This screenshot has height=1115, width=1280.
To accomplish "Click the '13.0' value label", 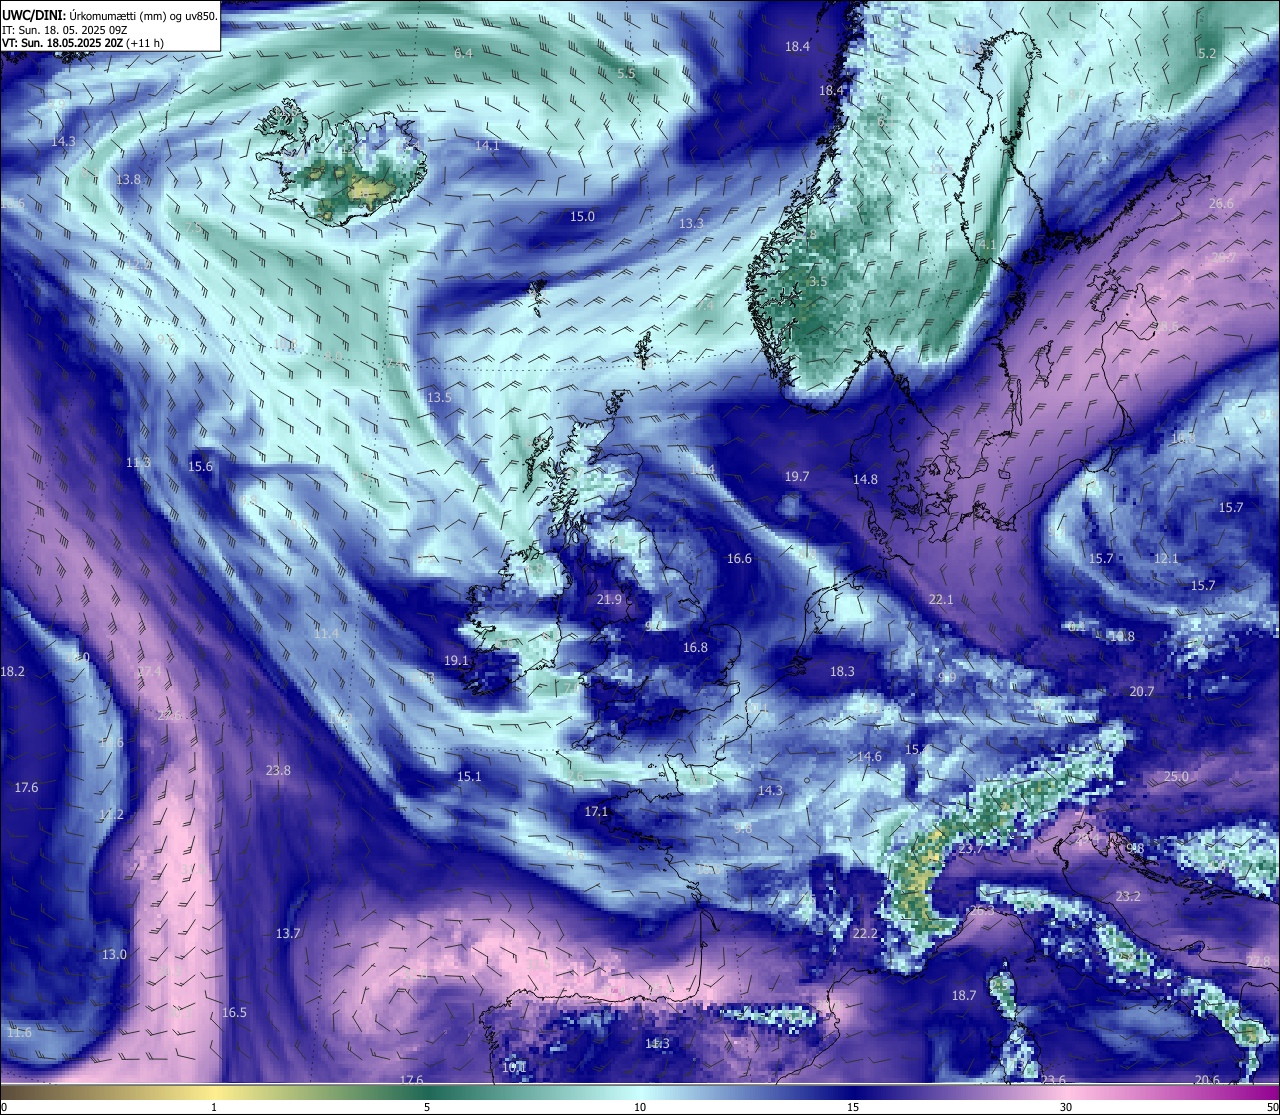I will coord(114,955).
